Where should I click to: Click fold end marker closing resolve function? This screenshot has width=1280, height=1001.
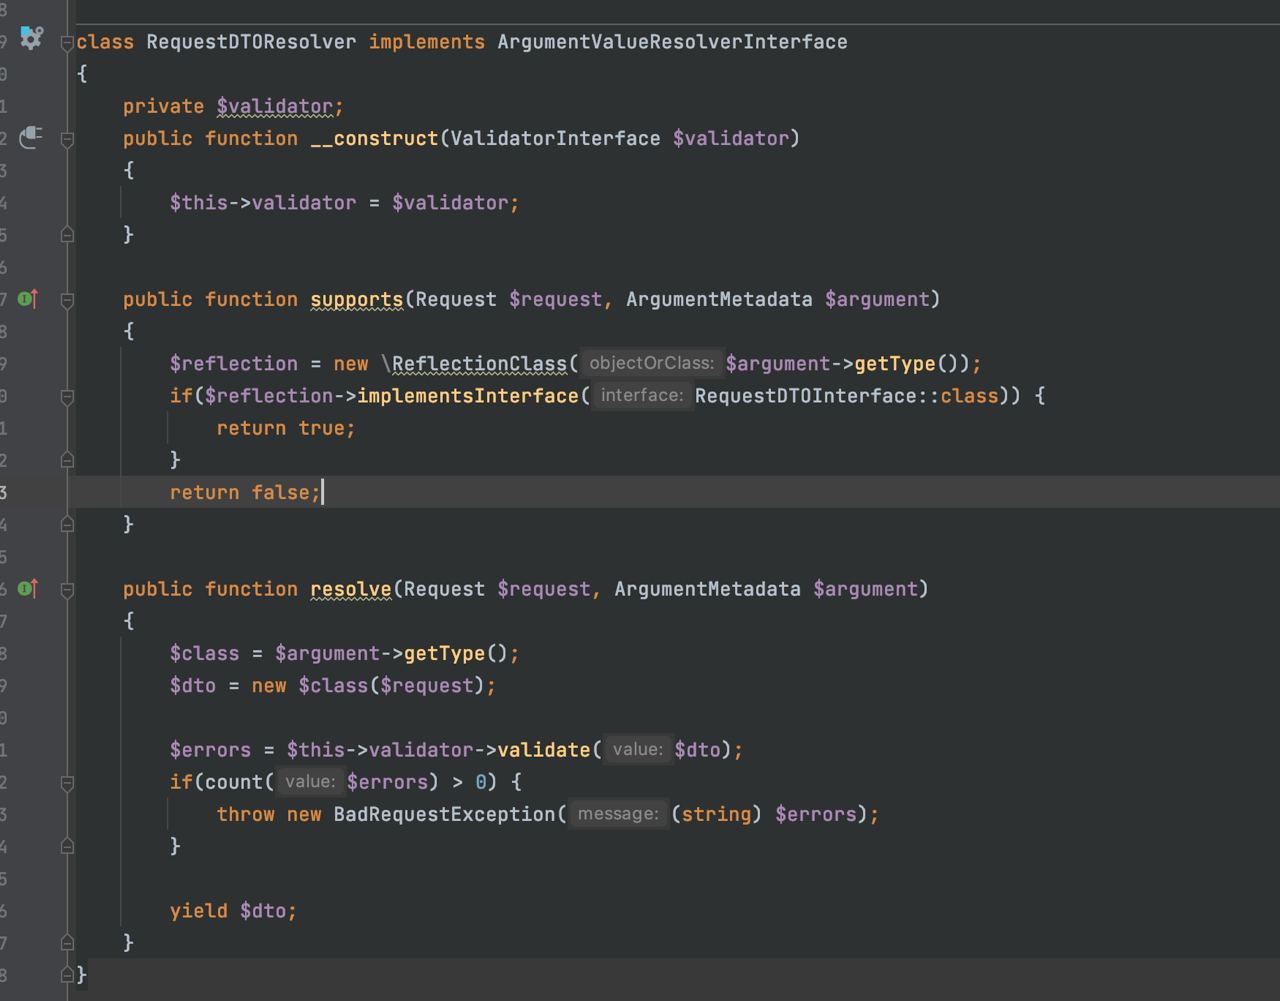click(67, 942)
